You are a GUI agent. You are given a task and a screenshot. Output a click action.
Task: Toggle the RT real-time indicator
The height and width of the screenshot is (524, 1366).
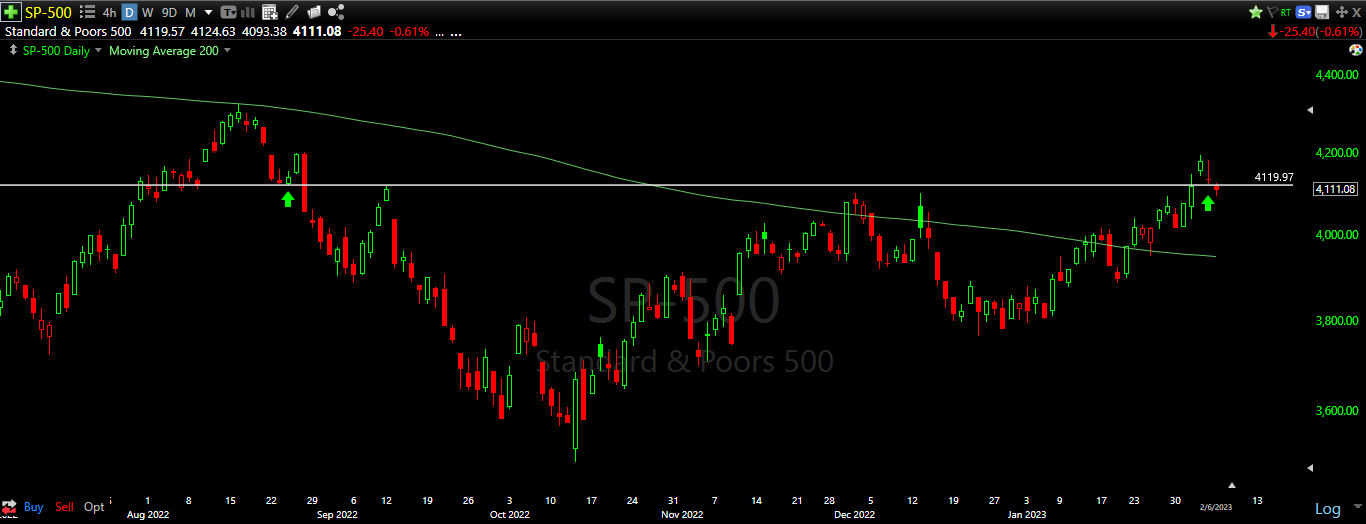click(x=1286, y=12)
